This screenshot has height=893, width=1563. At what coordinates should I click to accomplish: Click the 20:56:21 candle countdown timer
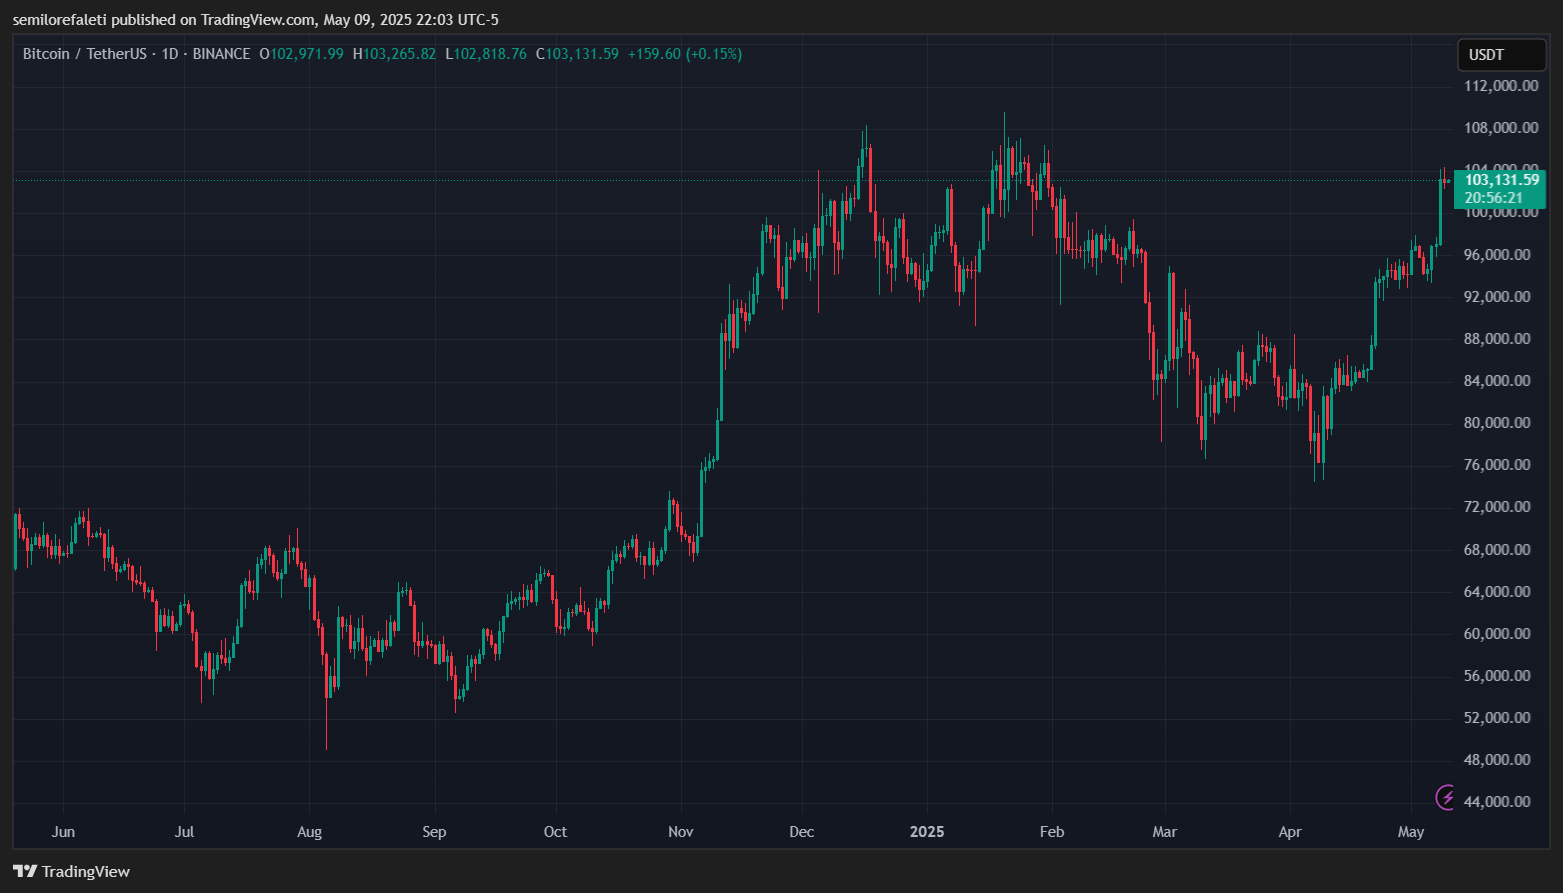pos(1493,198)
